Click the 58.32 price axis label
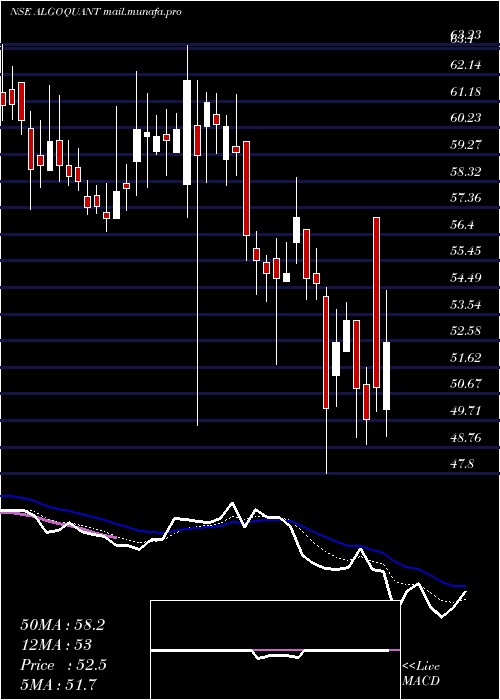Screen dimensions: 500x700 (x=466, y=171)
